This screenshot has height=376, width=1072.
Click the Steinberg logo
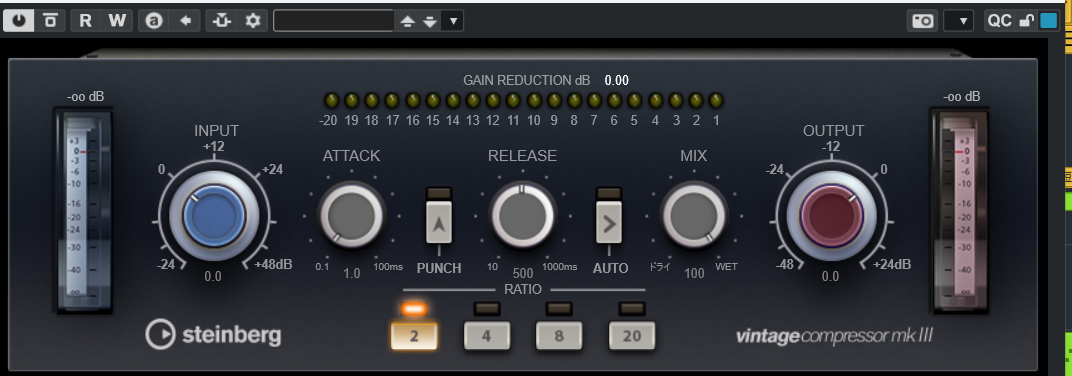pos(213,334)
